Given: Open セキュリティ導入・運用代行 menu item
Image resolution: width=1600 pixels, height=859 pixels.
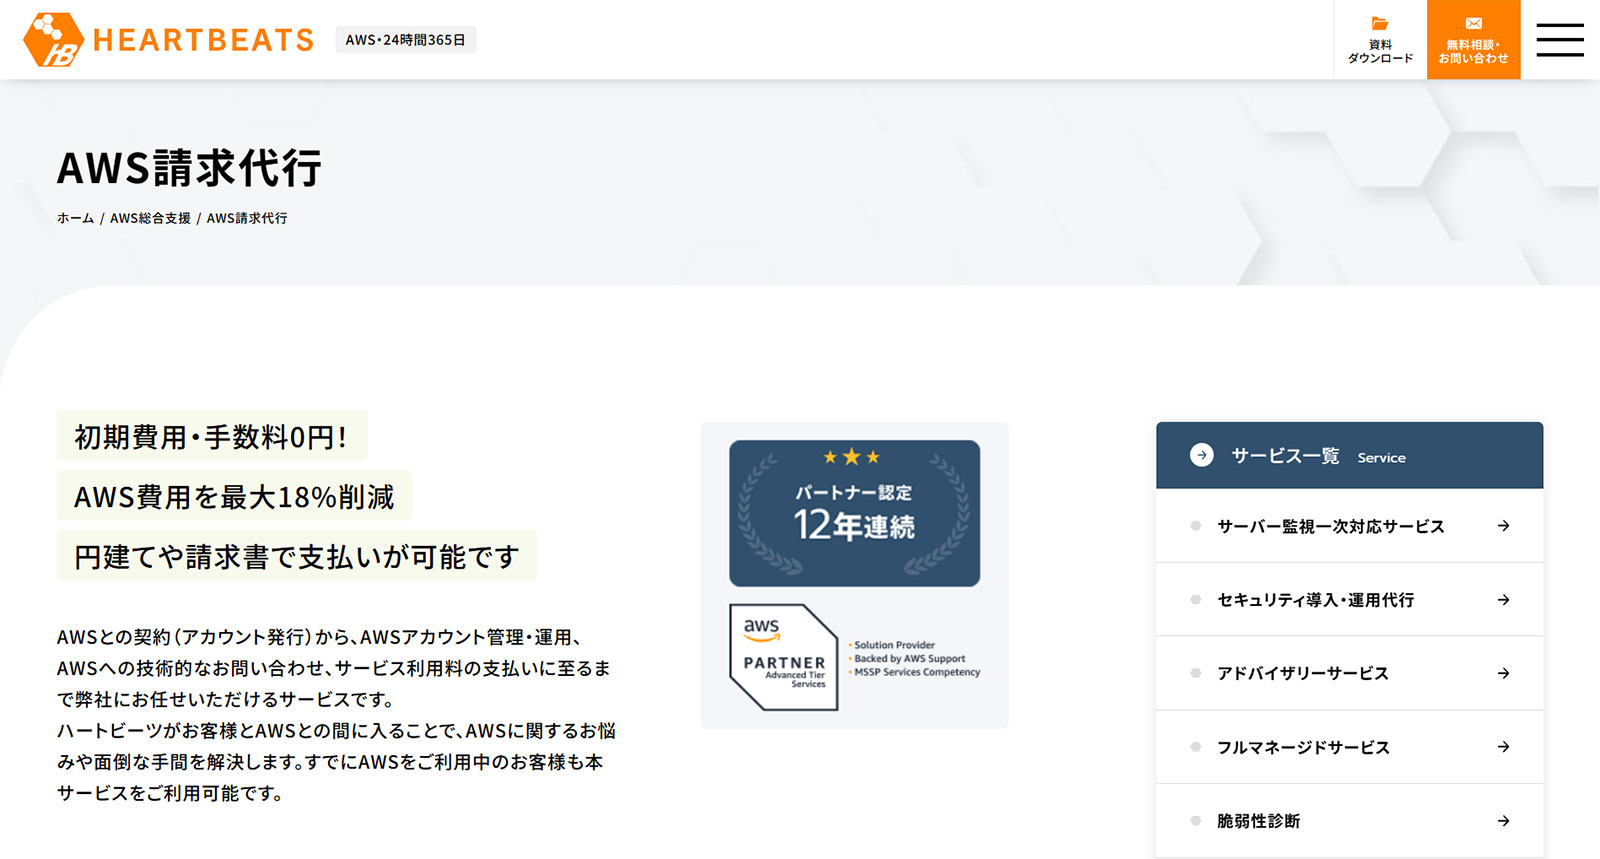Looking at the screenshot, I should 1349,600.
